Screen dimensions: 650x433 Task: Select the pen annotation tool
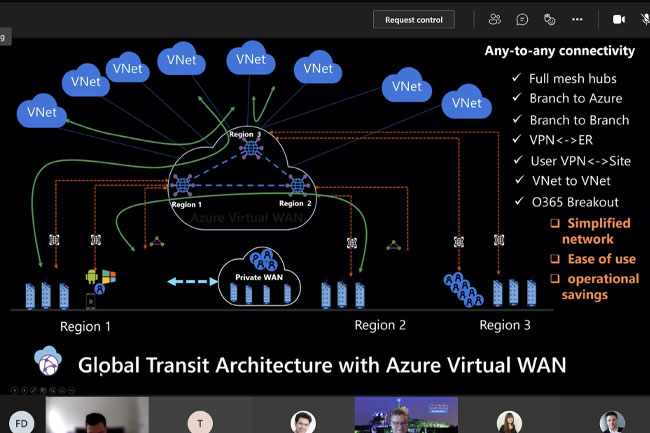[x=34, y=390]
